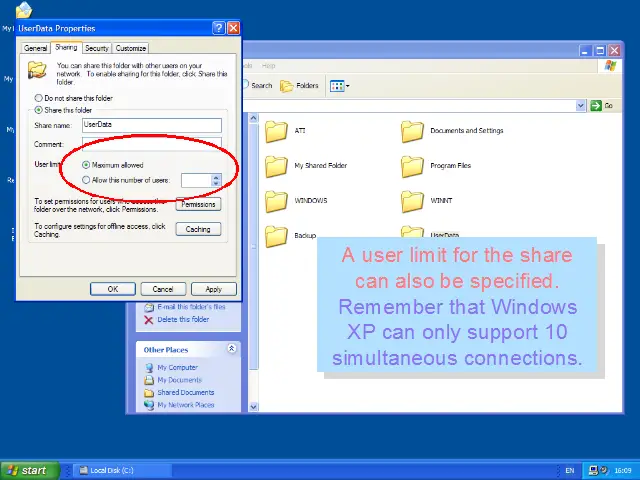Click the EN language indicator
Screen dimensions: 640x480
(570, 471)
